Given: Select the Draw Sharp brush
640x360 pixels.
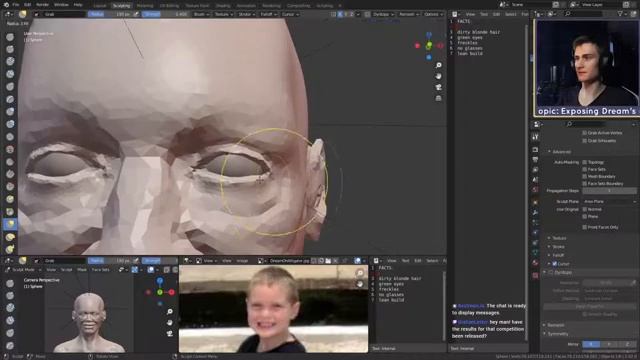Looking at the screenshot, I should (x=10, y=49).
